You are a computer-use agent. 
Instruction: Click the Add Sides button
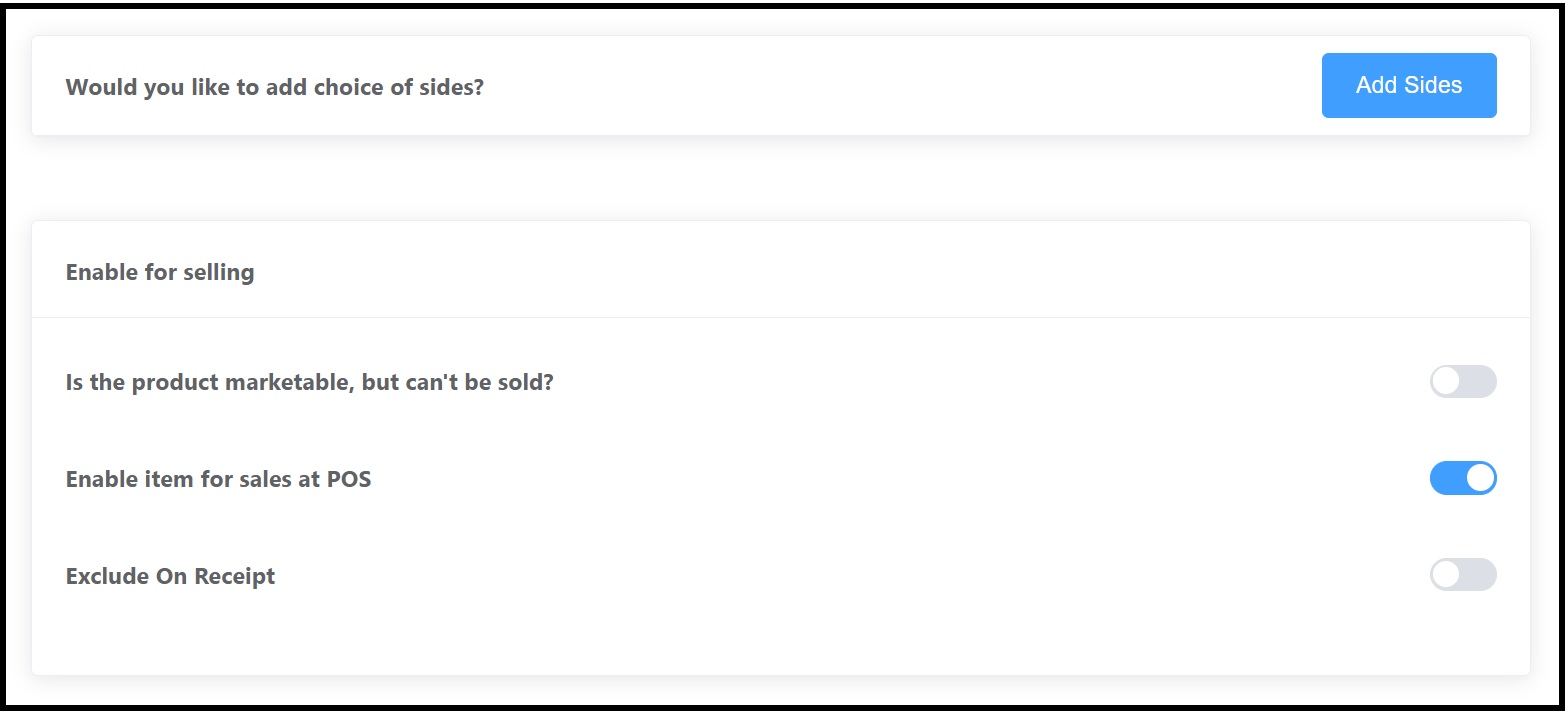pos(1408,86)
